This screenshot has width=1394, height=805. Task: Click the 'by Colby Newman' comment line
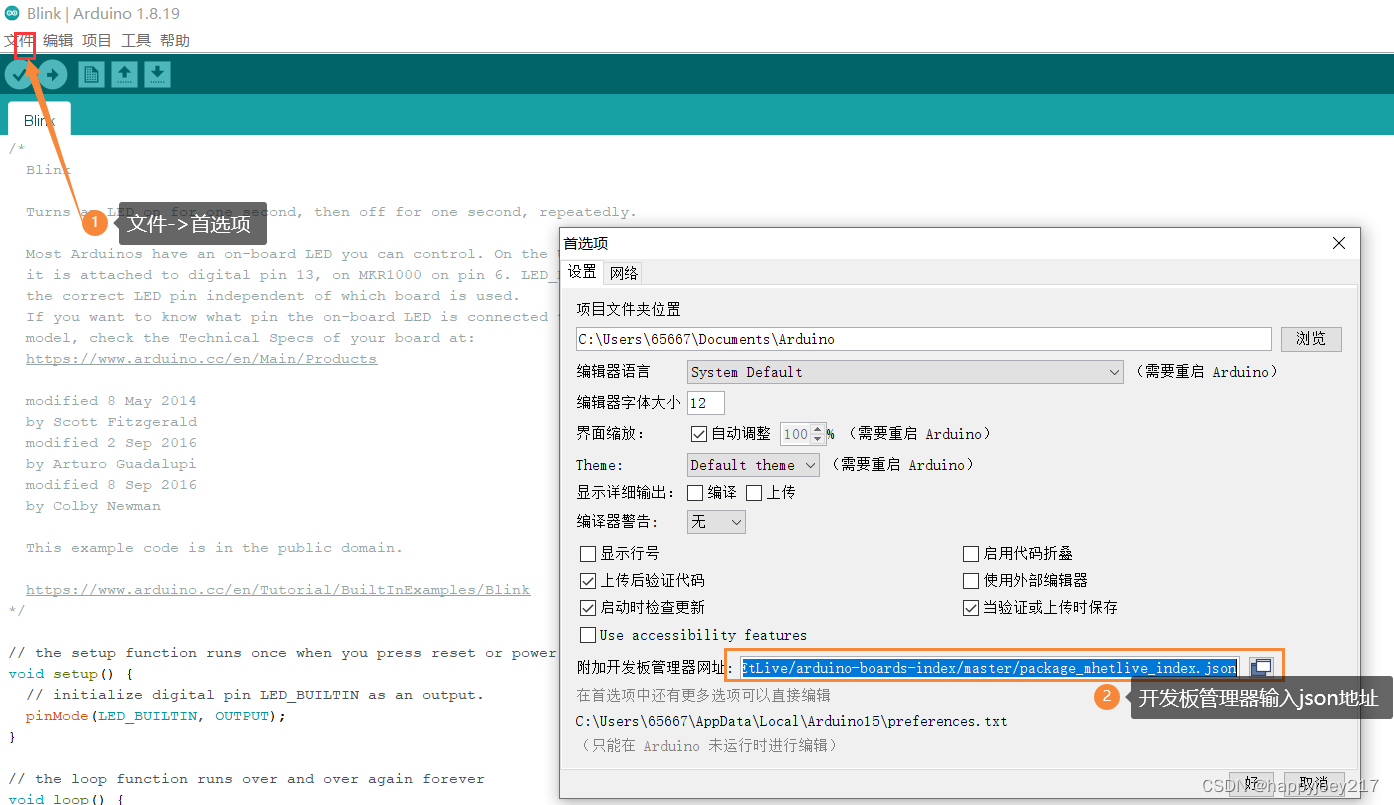point(93,506)
